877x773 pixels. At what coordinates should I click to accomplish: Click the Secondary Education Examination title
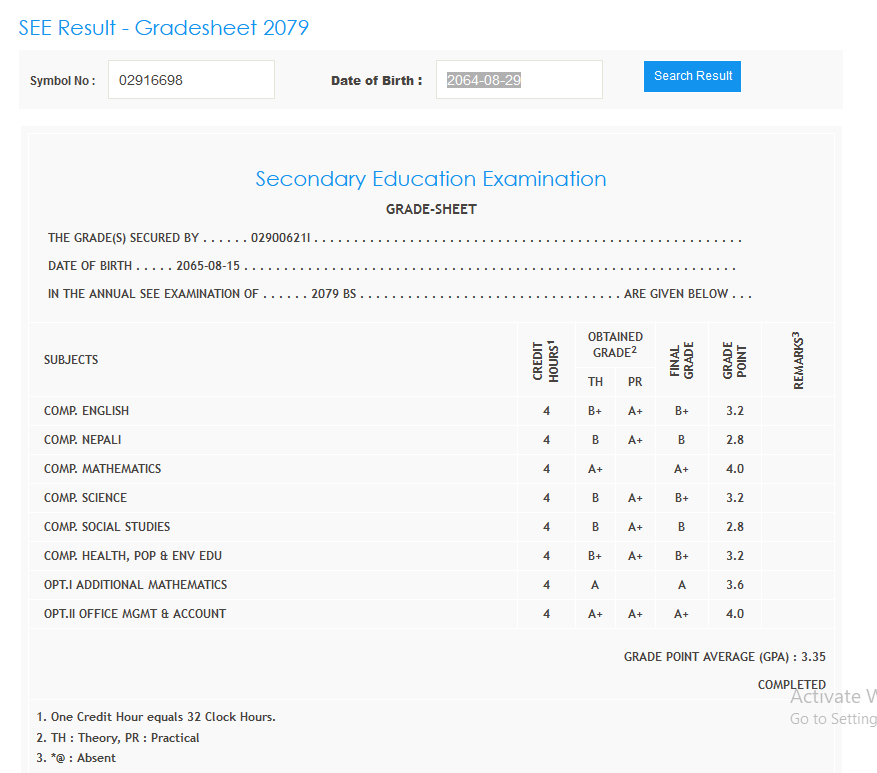[x=431, y=179]
